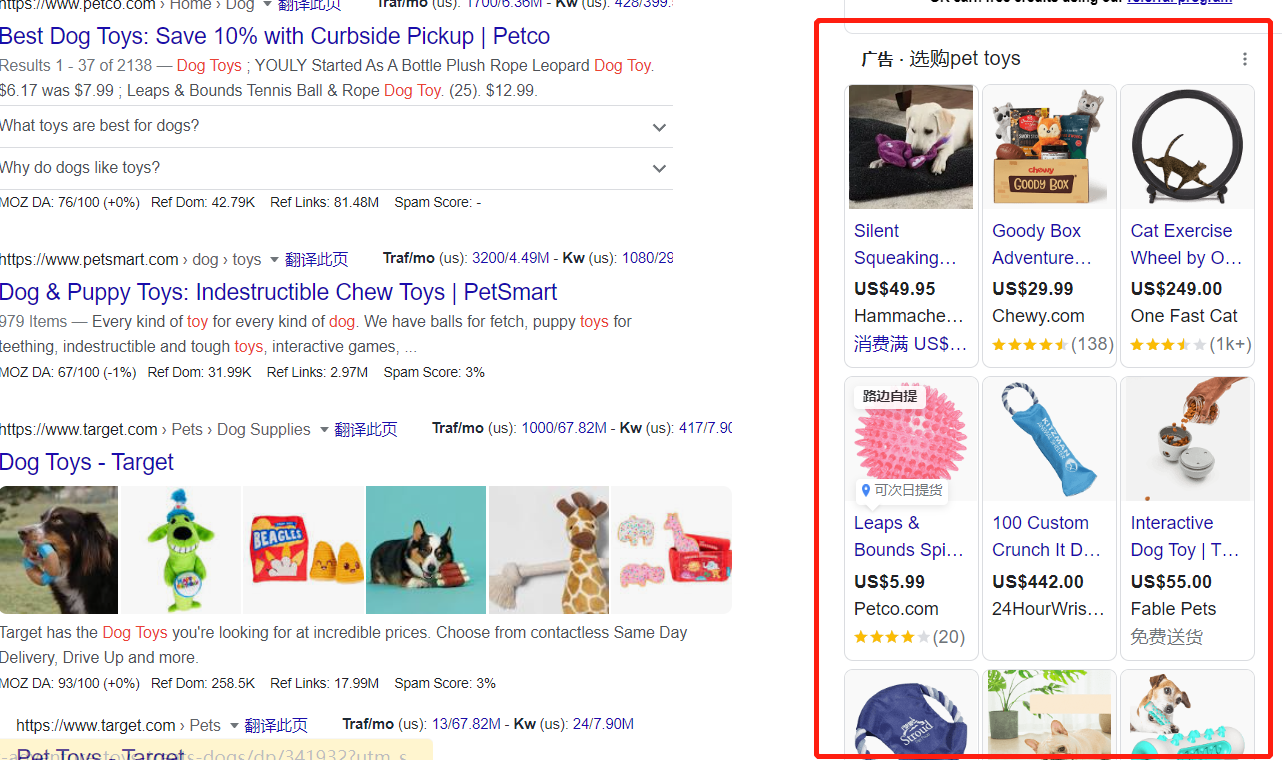Screen dimensions: 1282x760
Task: Click the Goody Box product image
Action: [x=1049, y=146]
